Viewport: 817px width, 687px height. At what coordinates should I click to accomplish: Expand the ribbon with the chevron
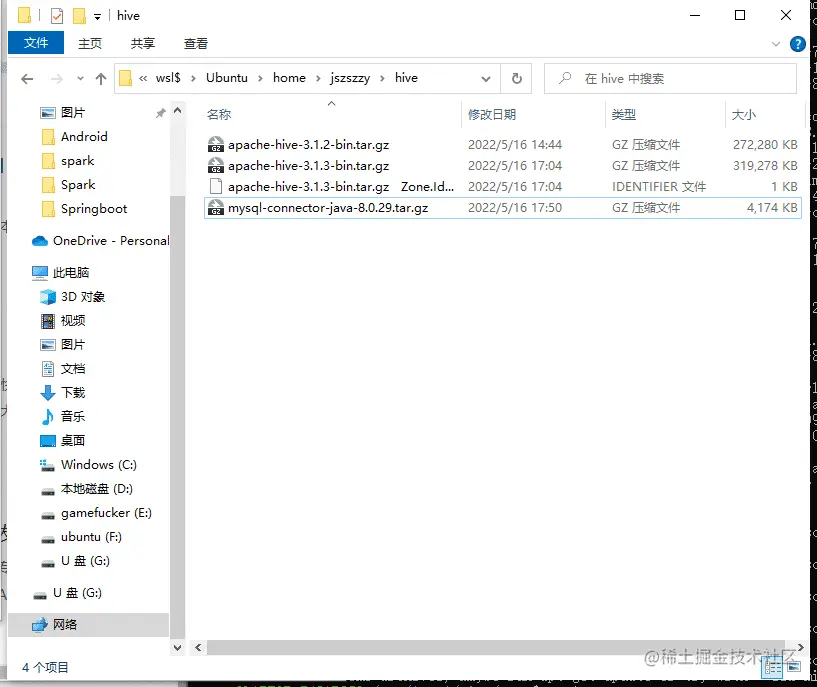[x=776, y=44]
